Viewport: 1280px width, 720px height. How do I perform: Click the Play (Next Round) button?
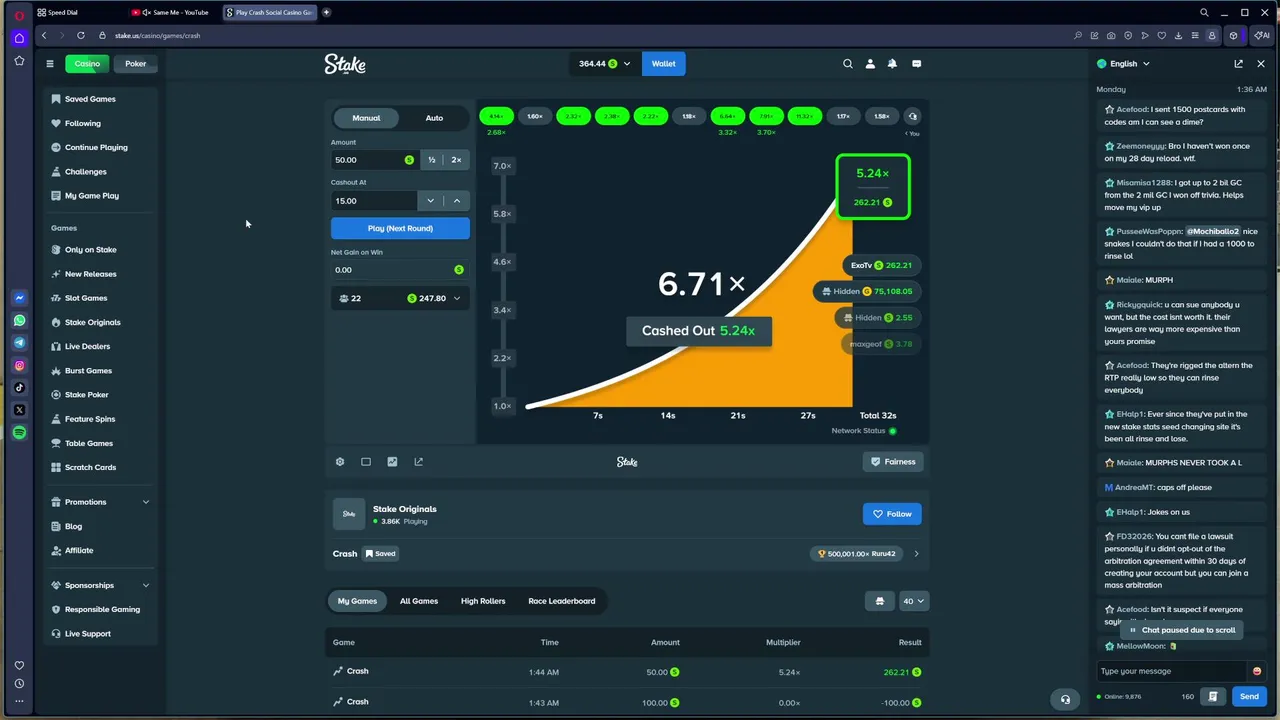(400, 228)
